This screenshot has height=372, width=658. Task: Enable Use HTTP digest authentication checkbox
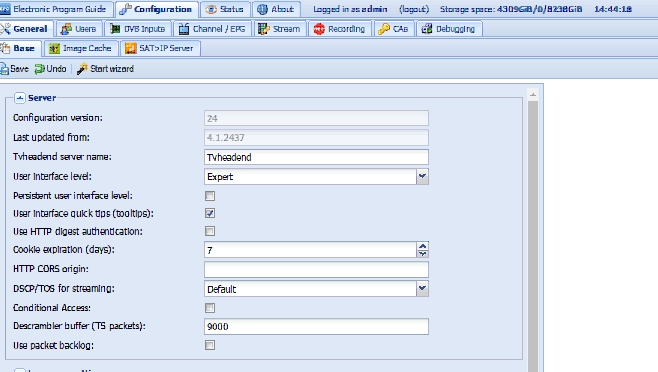coord(210,231)
